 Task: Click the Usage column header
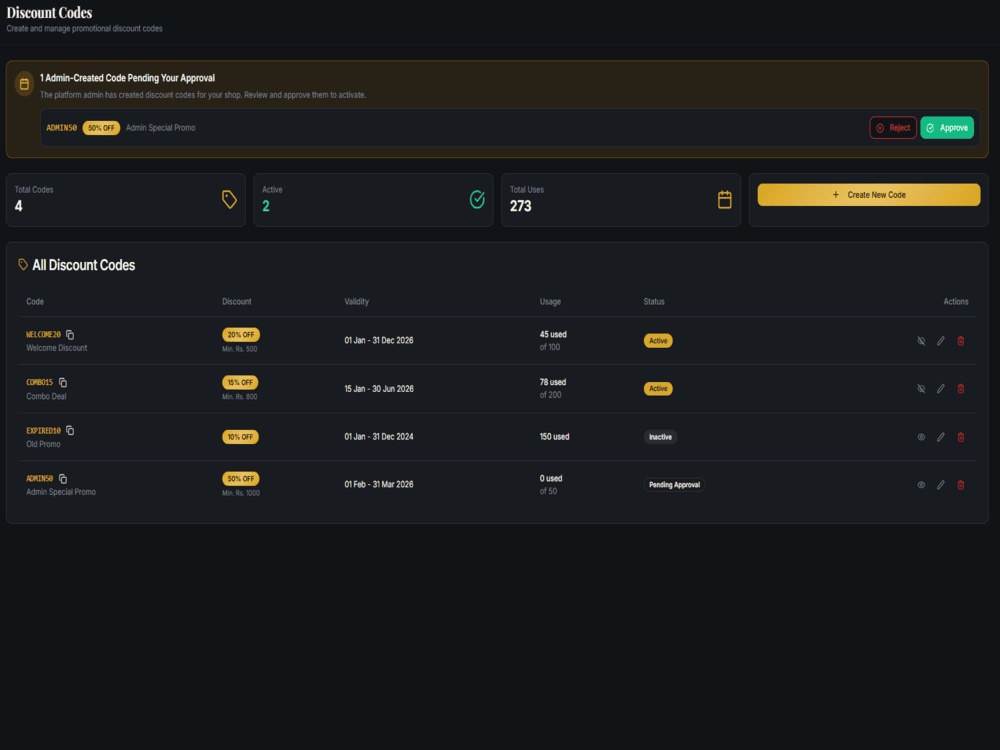tap(550, 302)
